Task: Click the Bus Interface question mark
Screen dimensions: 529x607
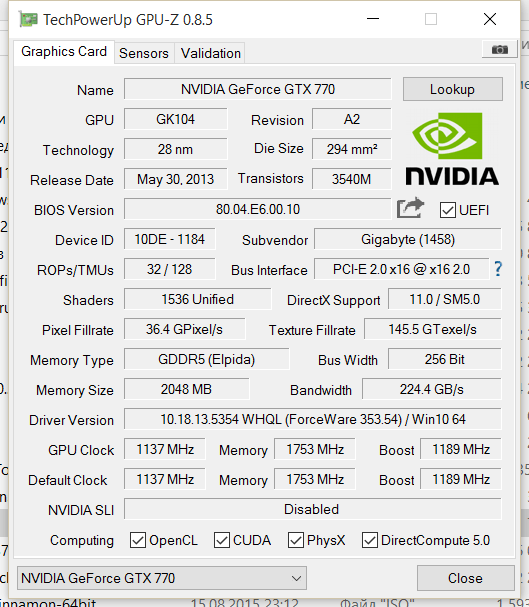Action: click(x=498, y=269)
